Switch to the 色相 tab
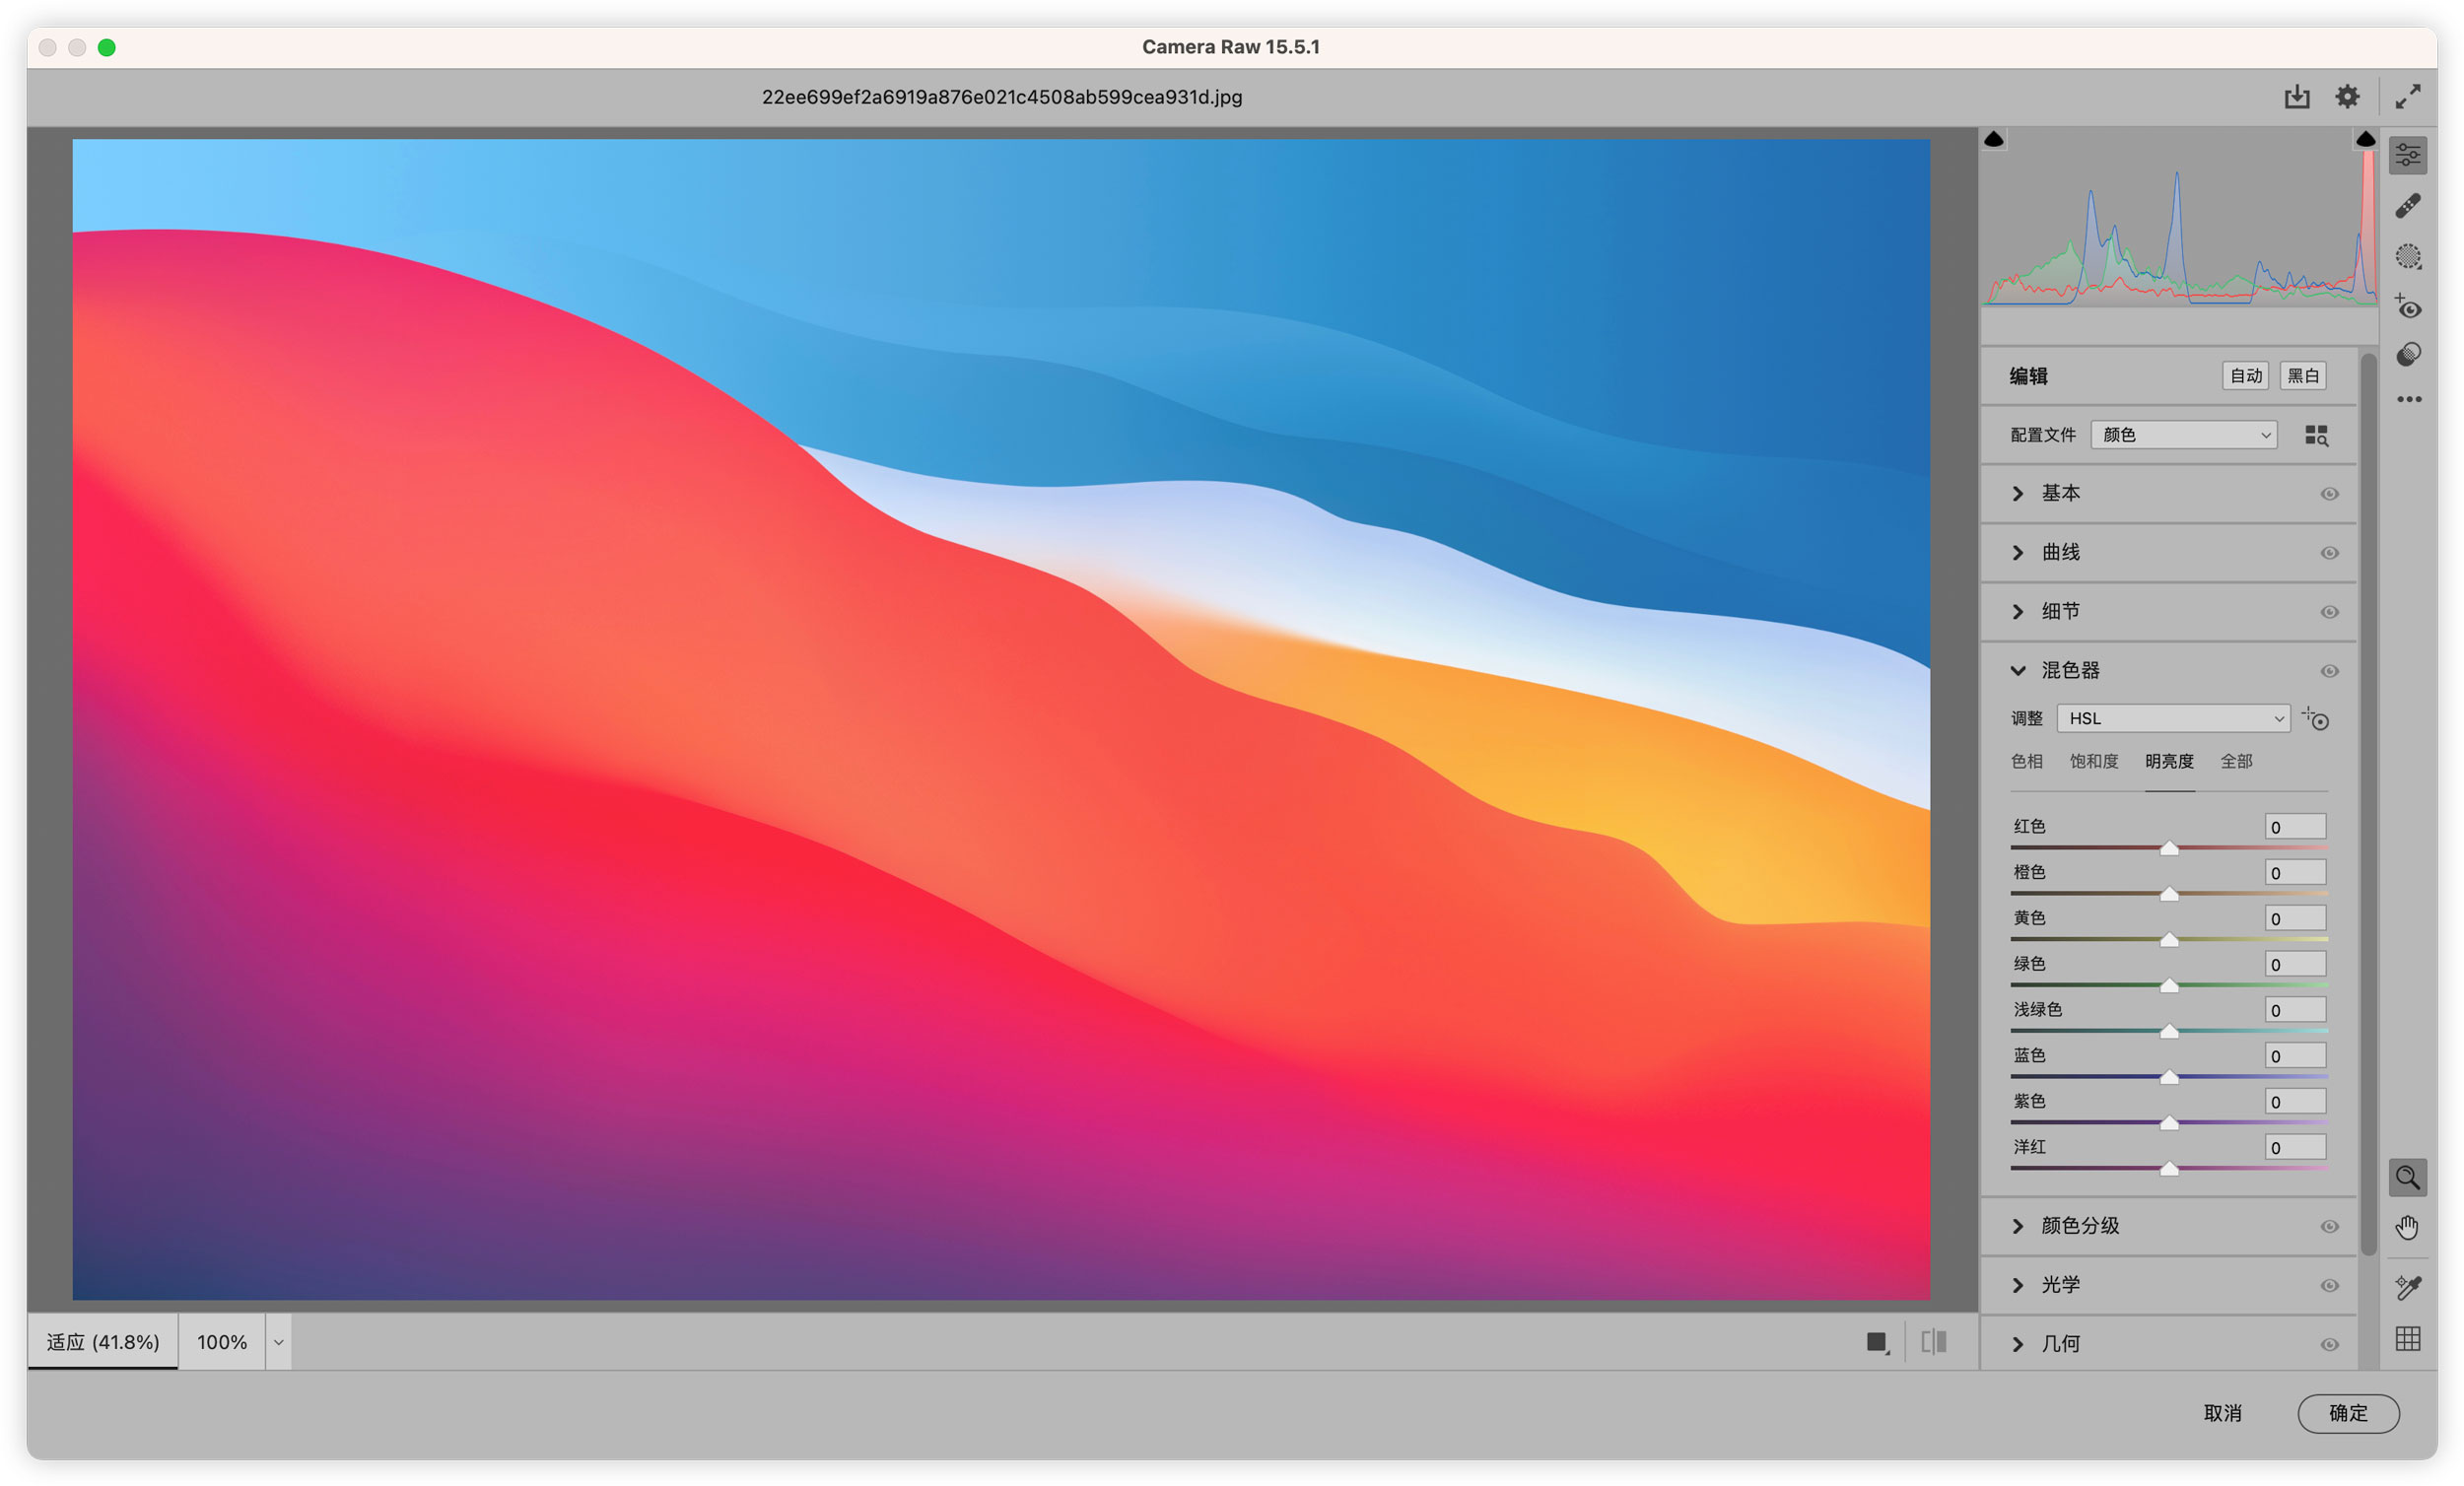 click(x=2026, y=761)
